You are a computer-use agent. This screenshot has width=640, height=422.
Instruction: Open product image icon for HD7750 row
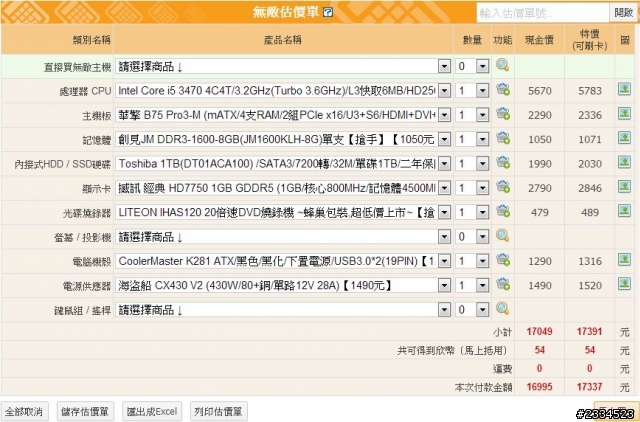624,187
